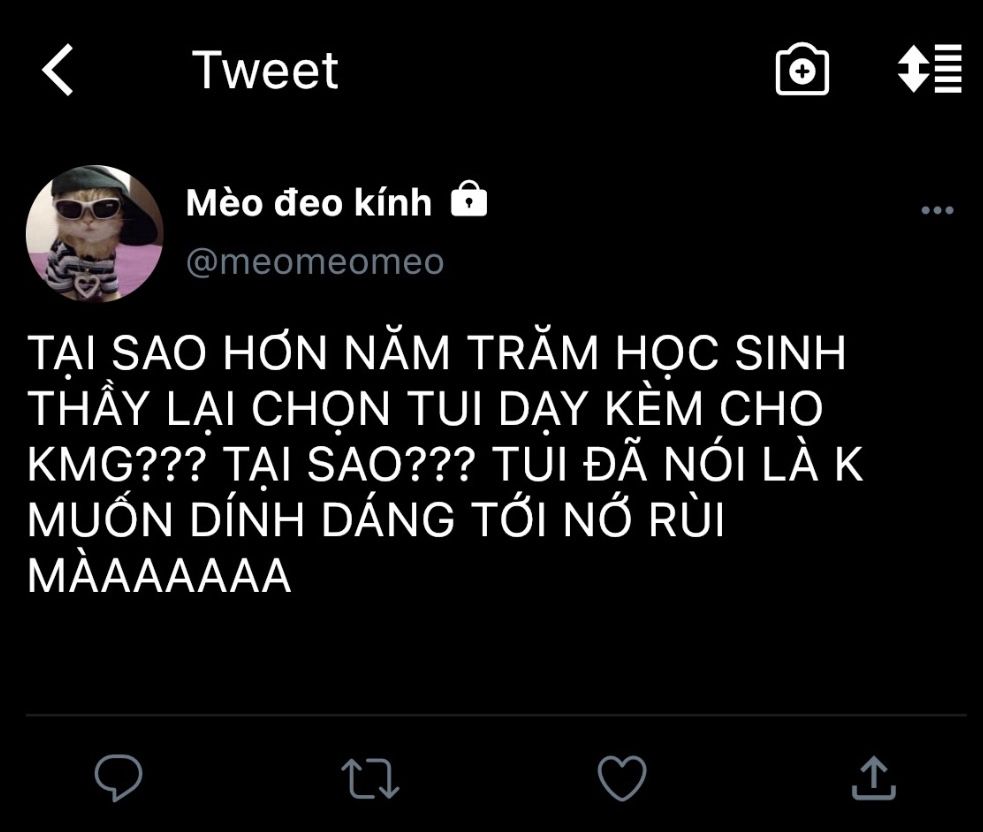Click the padlock icon beside the name
This screenshot has width=983, height=832.
pyautogui.click(x=469, y=199)
